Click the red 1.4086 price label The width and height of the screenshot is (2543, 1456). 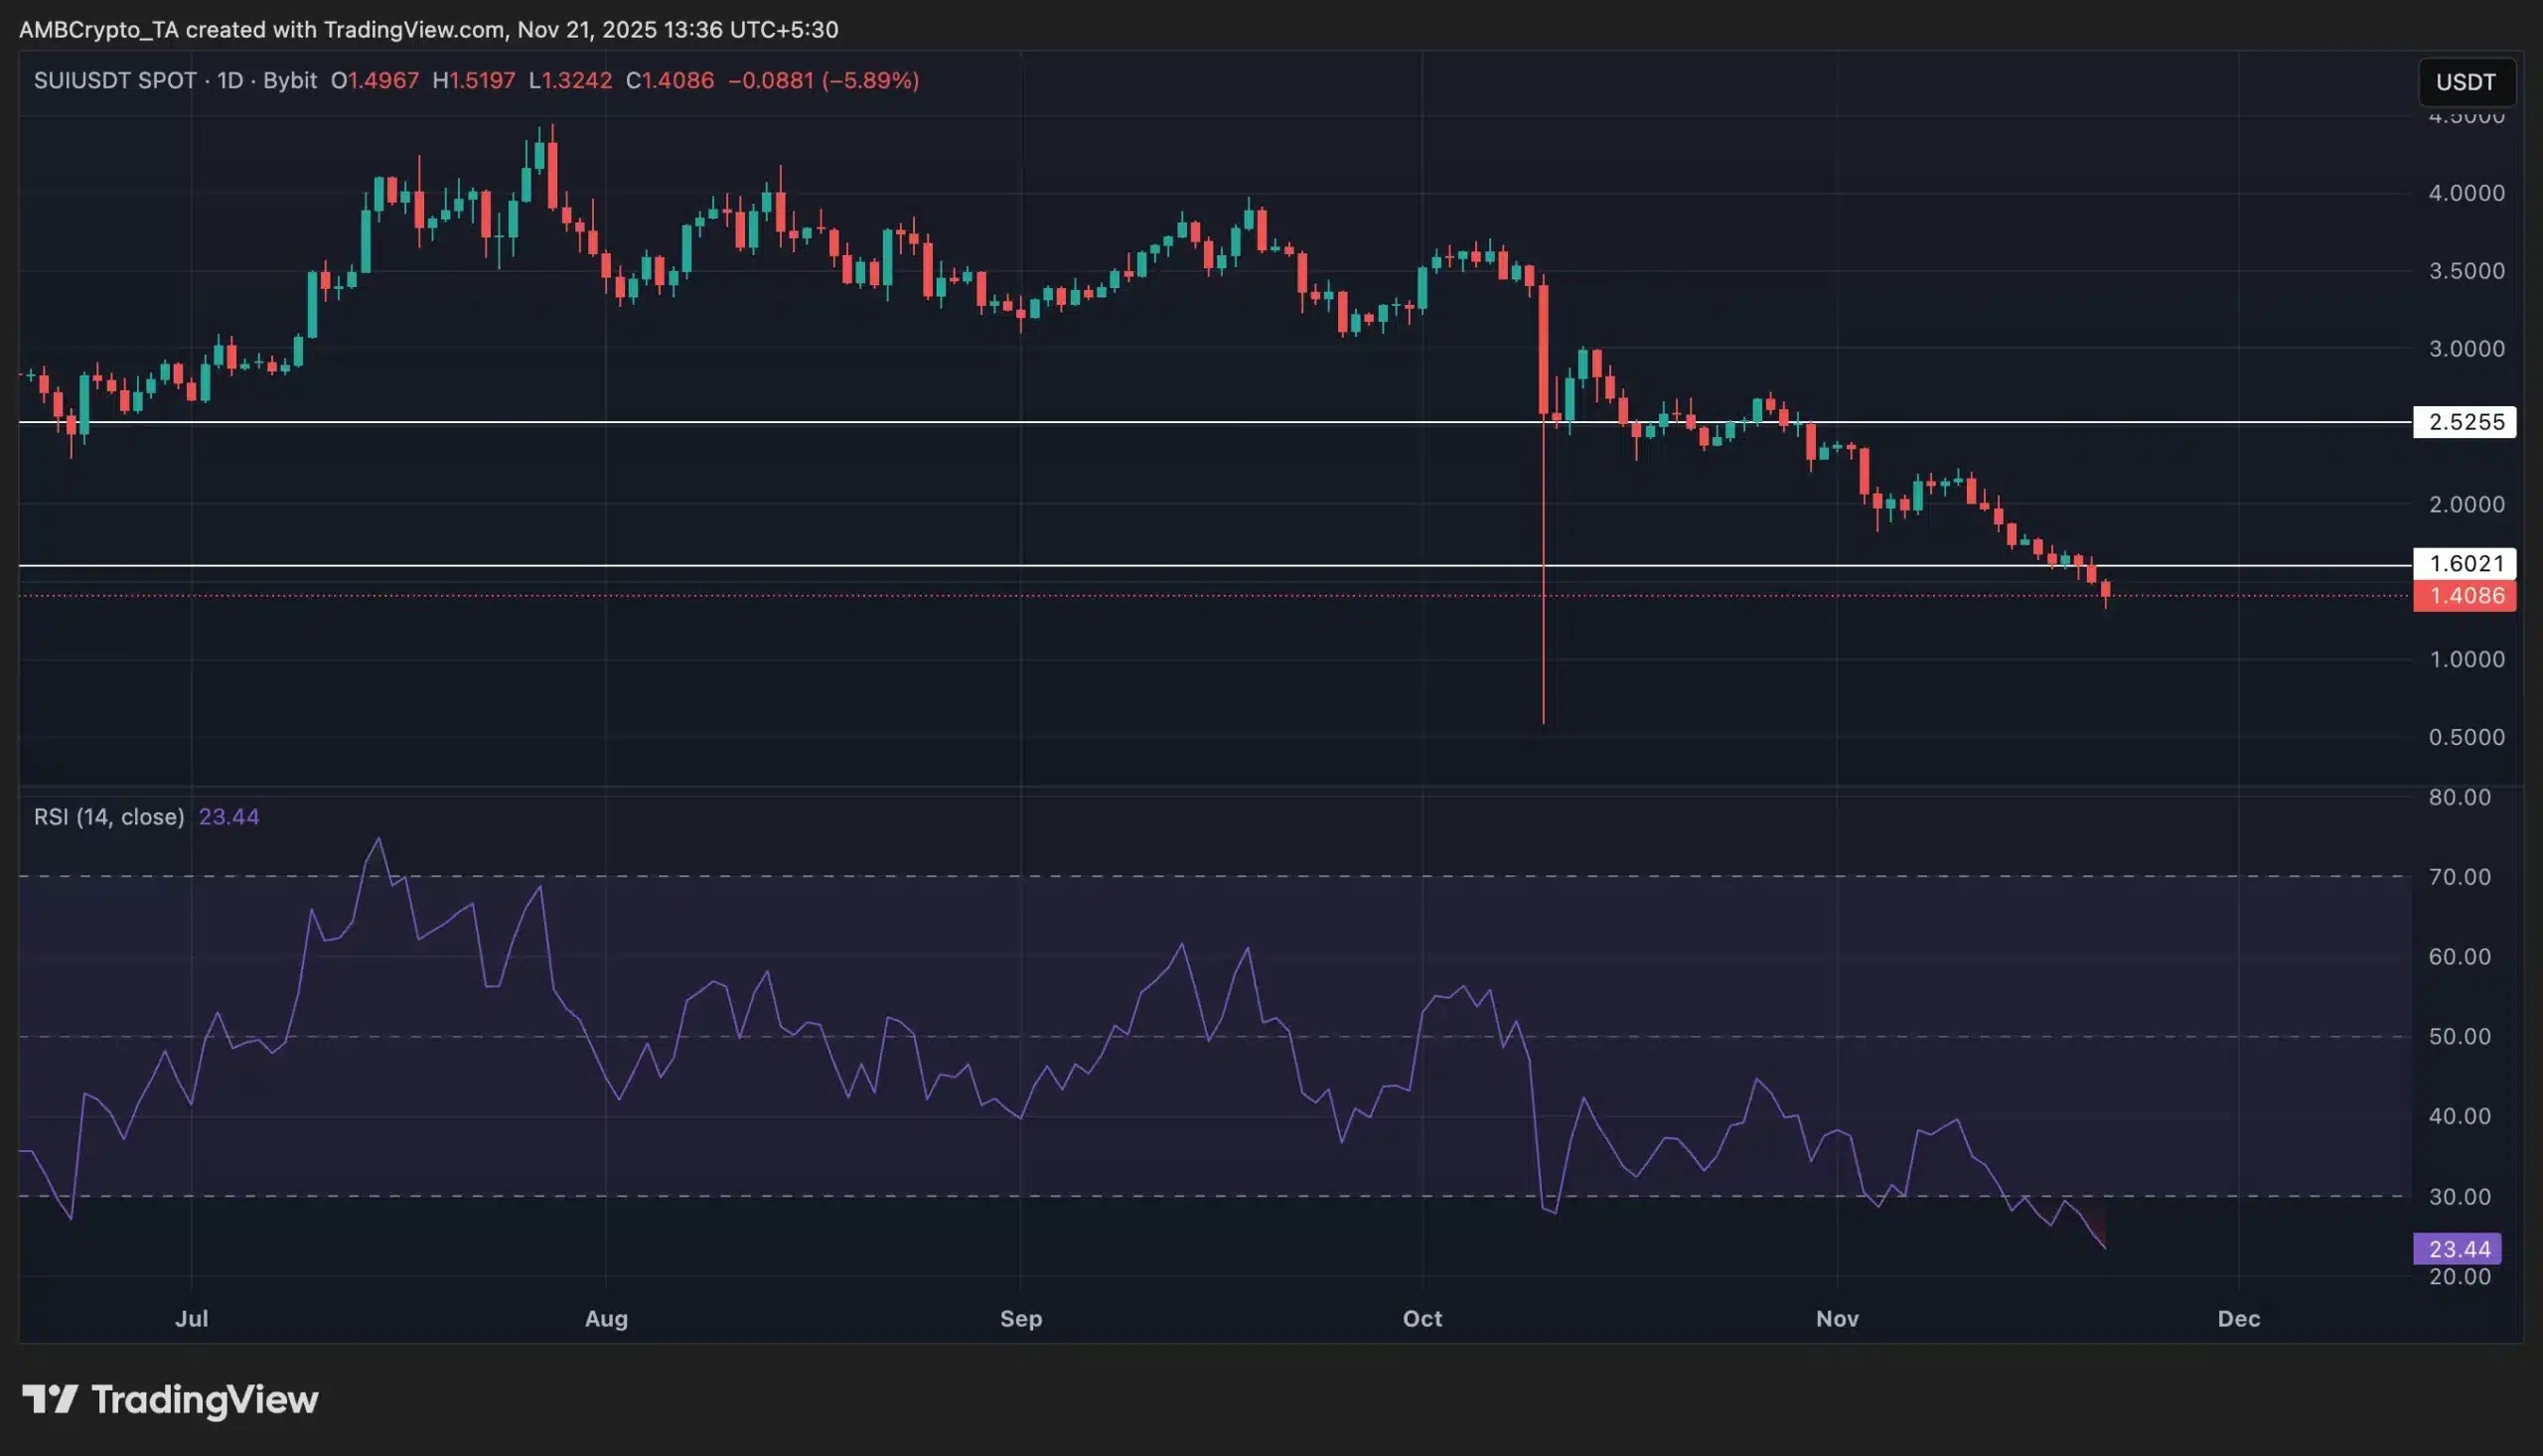pos(2464,596)
